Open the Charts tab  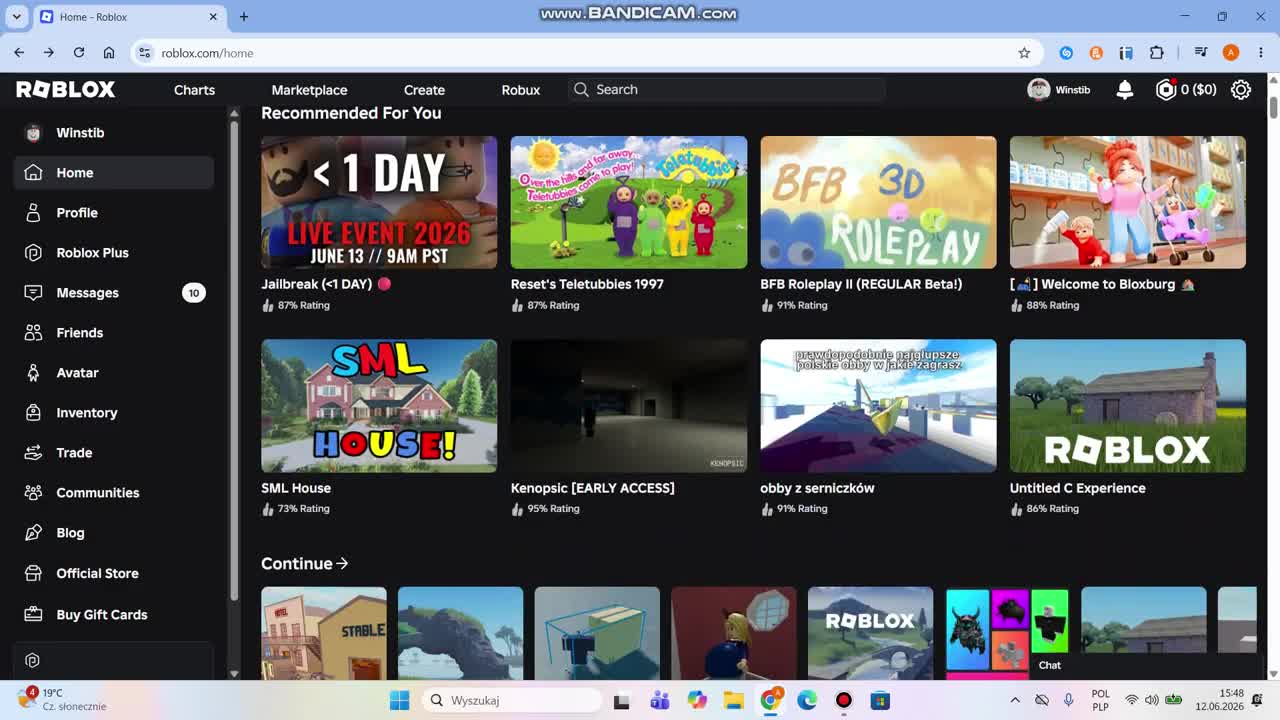coord(194,90)
